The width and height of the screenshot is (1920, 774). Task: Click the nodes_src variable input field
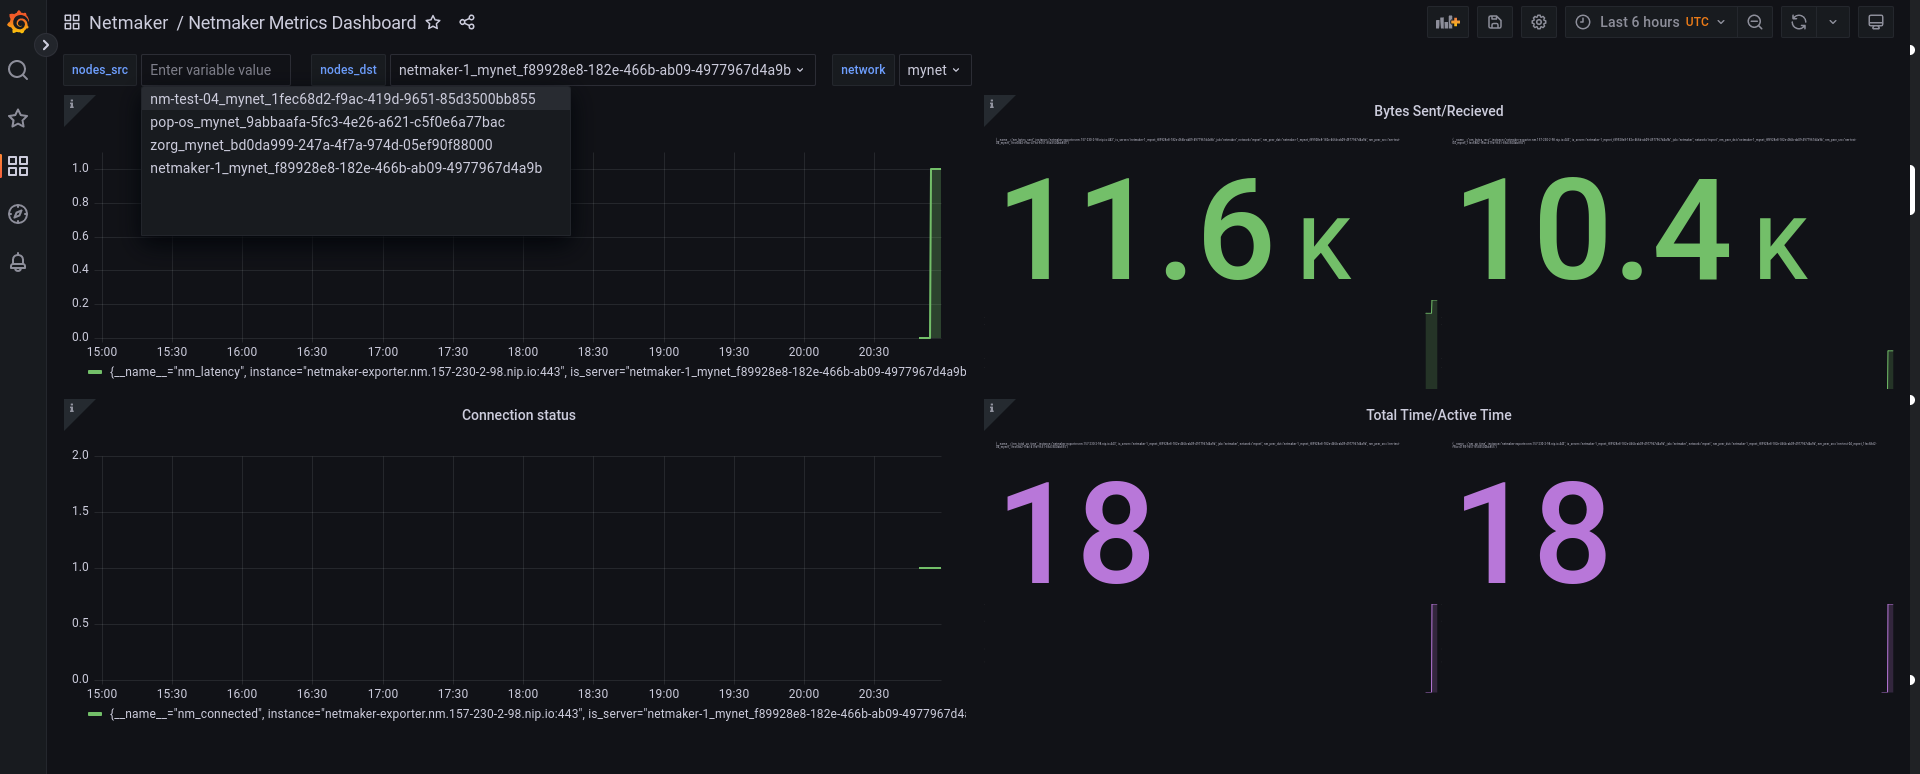click(x=215, y=70)
